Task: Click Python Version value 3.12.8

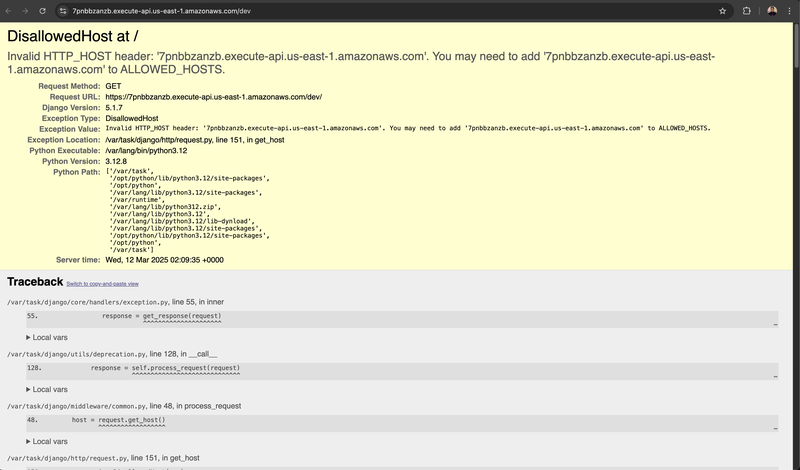Action: pos(116,161)
